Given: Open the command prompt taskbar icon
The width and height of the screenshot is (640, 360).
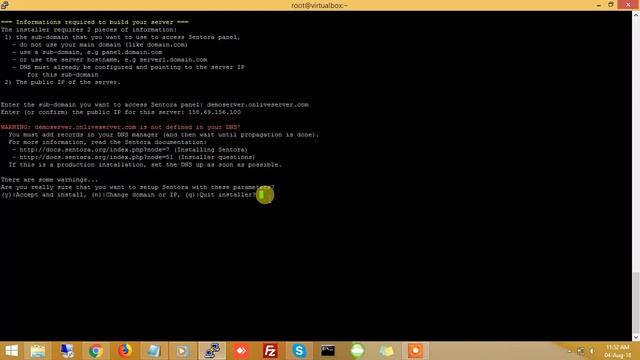Looking at the screenshot, I should tap(328, 351).
